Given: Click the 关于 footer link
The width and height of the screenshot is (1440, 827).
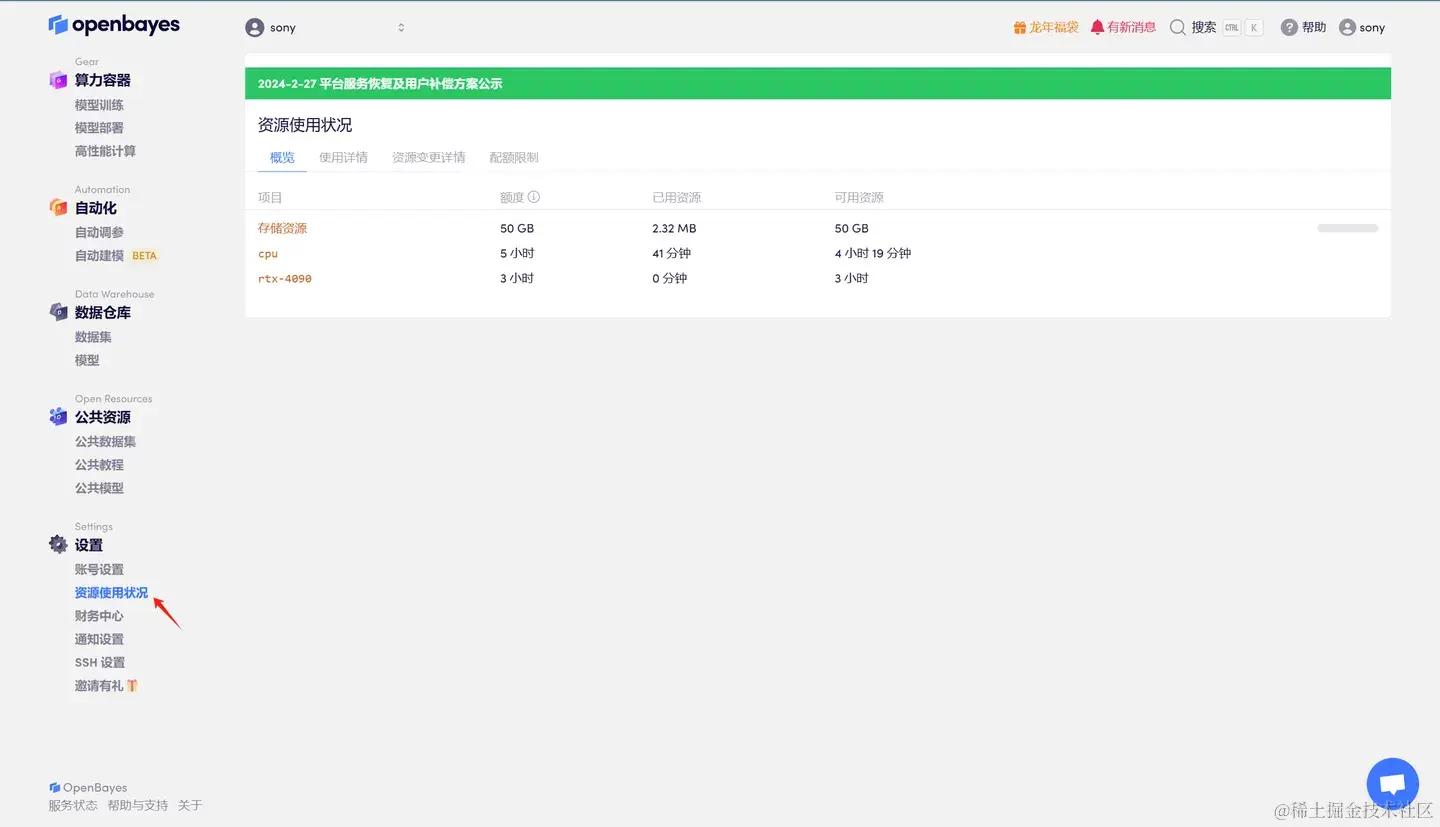Looking at the screenshot, I should (x=190, y=805).
